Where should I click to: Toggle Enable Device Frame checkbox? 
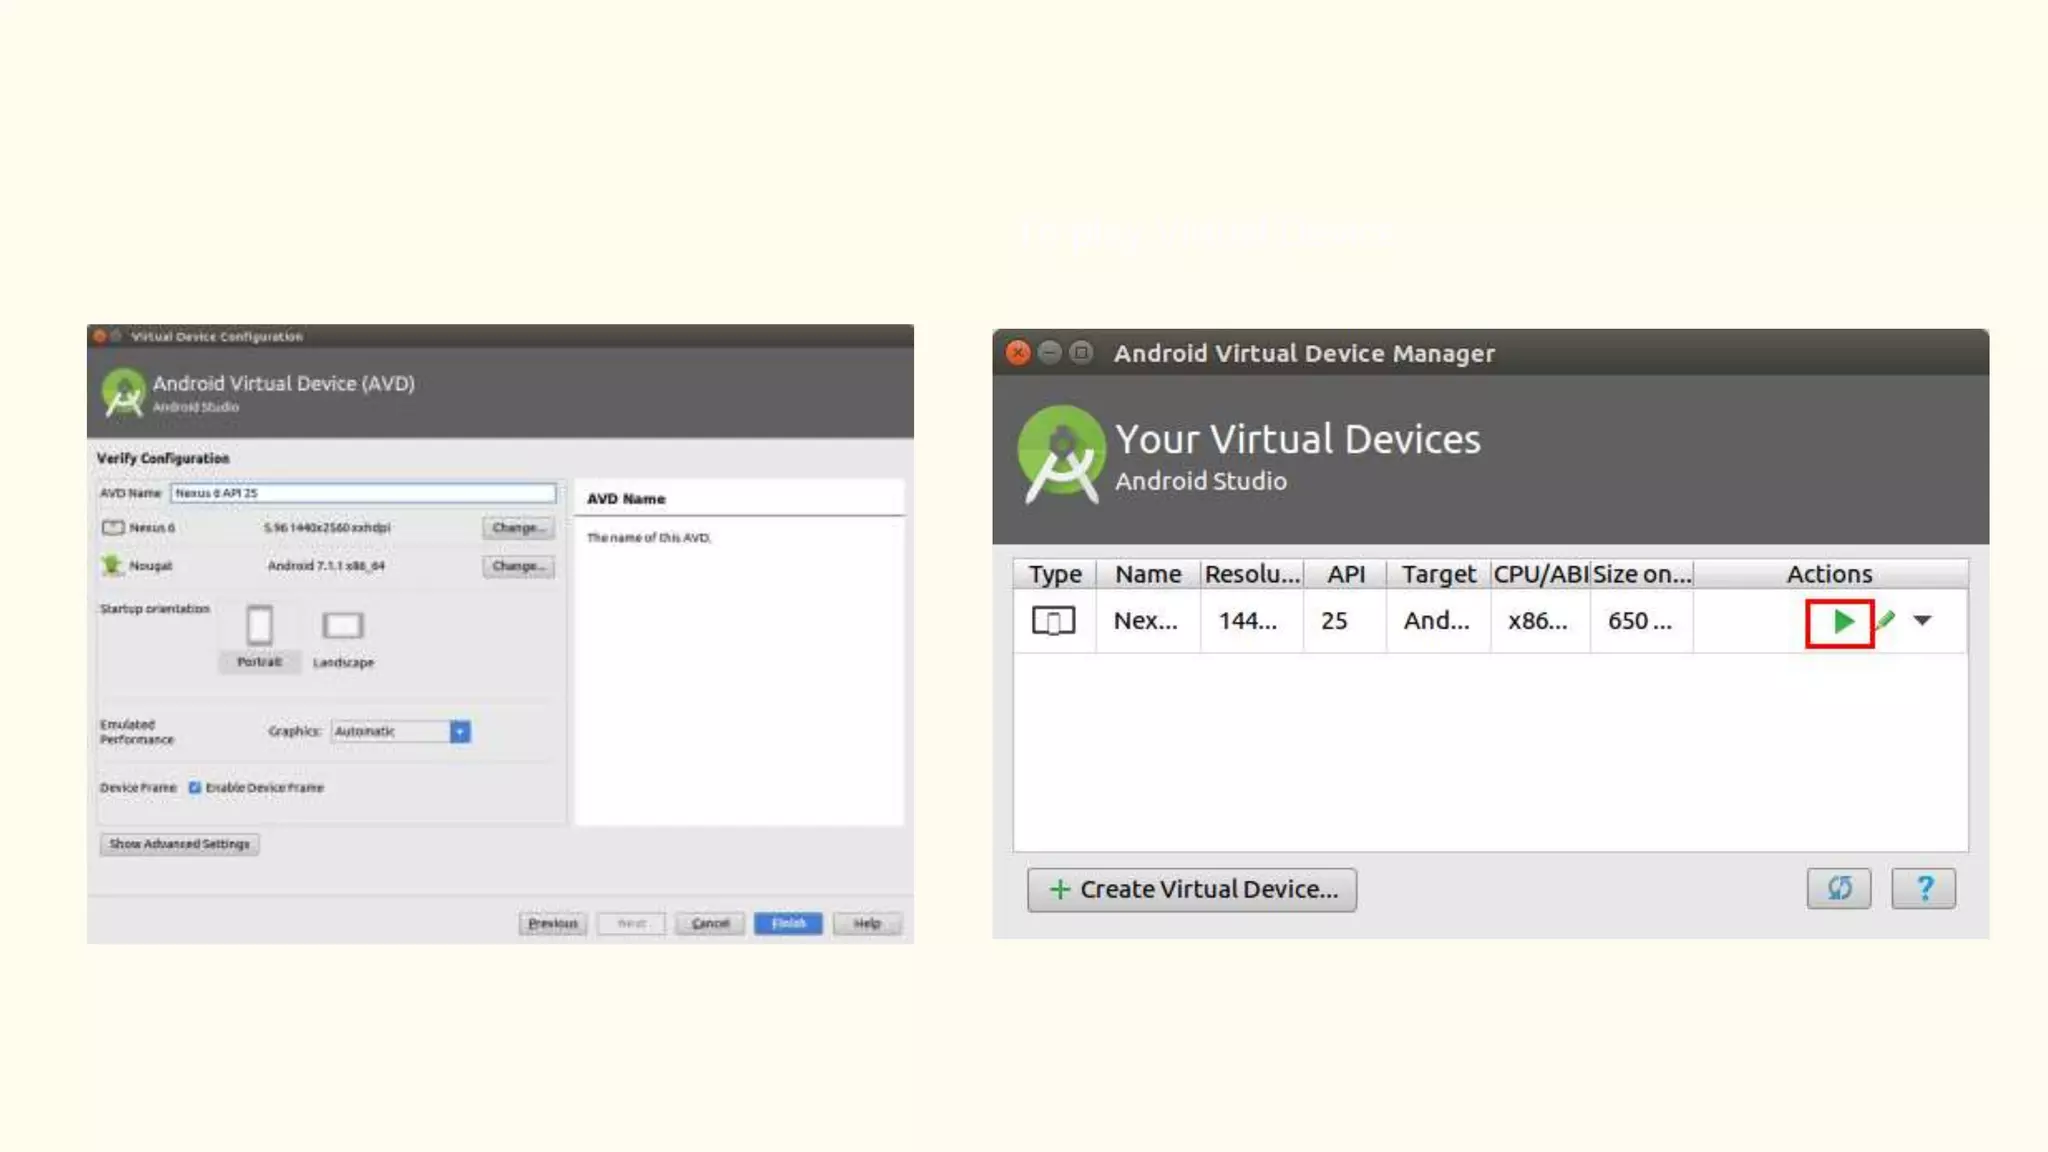point(195,787)
